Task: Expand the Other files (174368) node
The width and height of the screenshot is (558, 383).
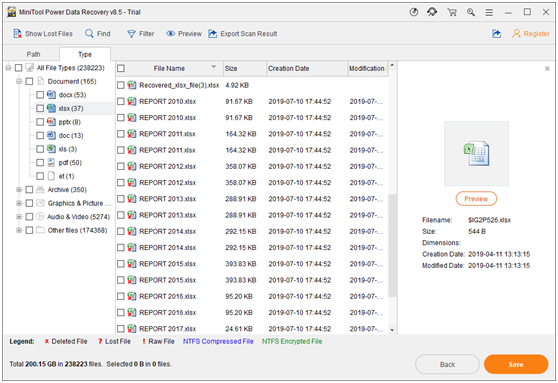Action: pos(19,230)
